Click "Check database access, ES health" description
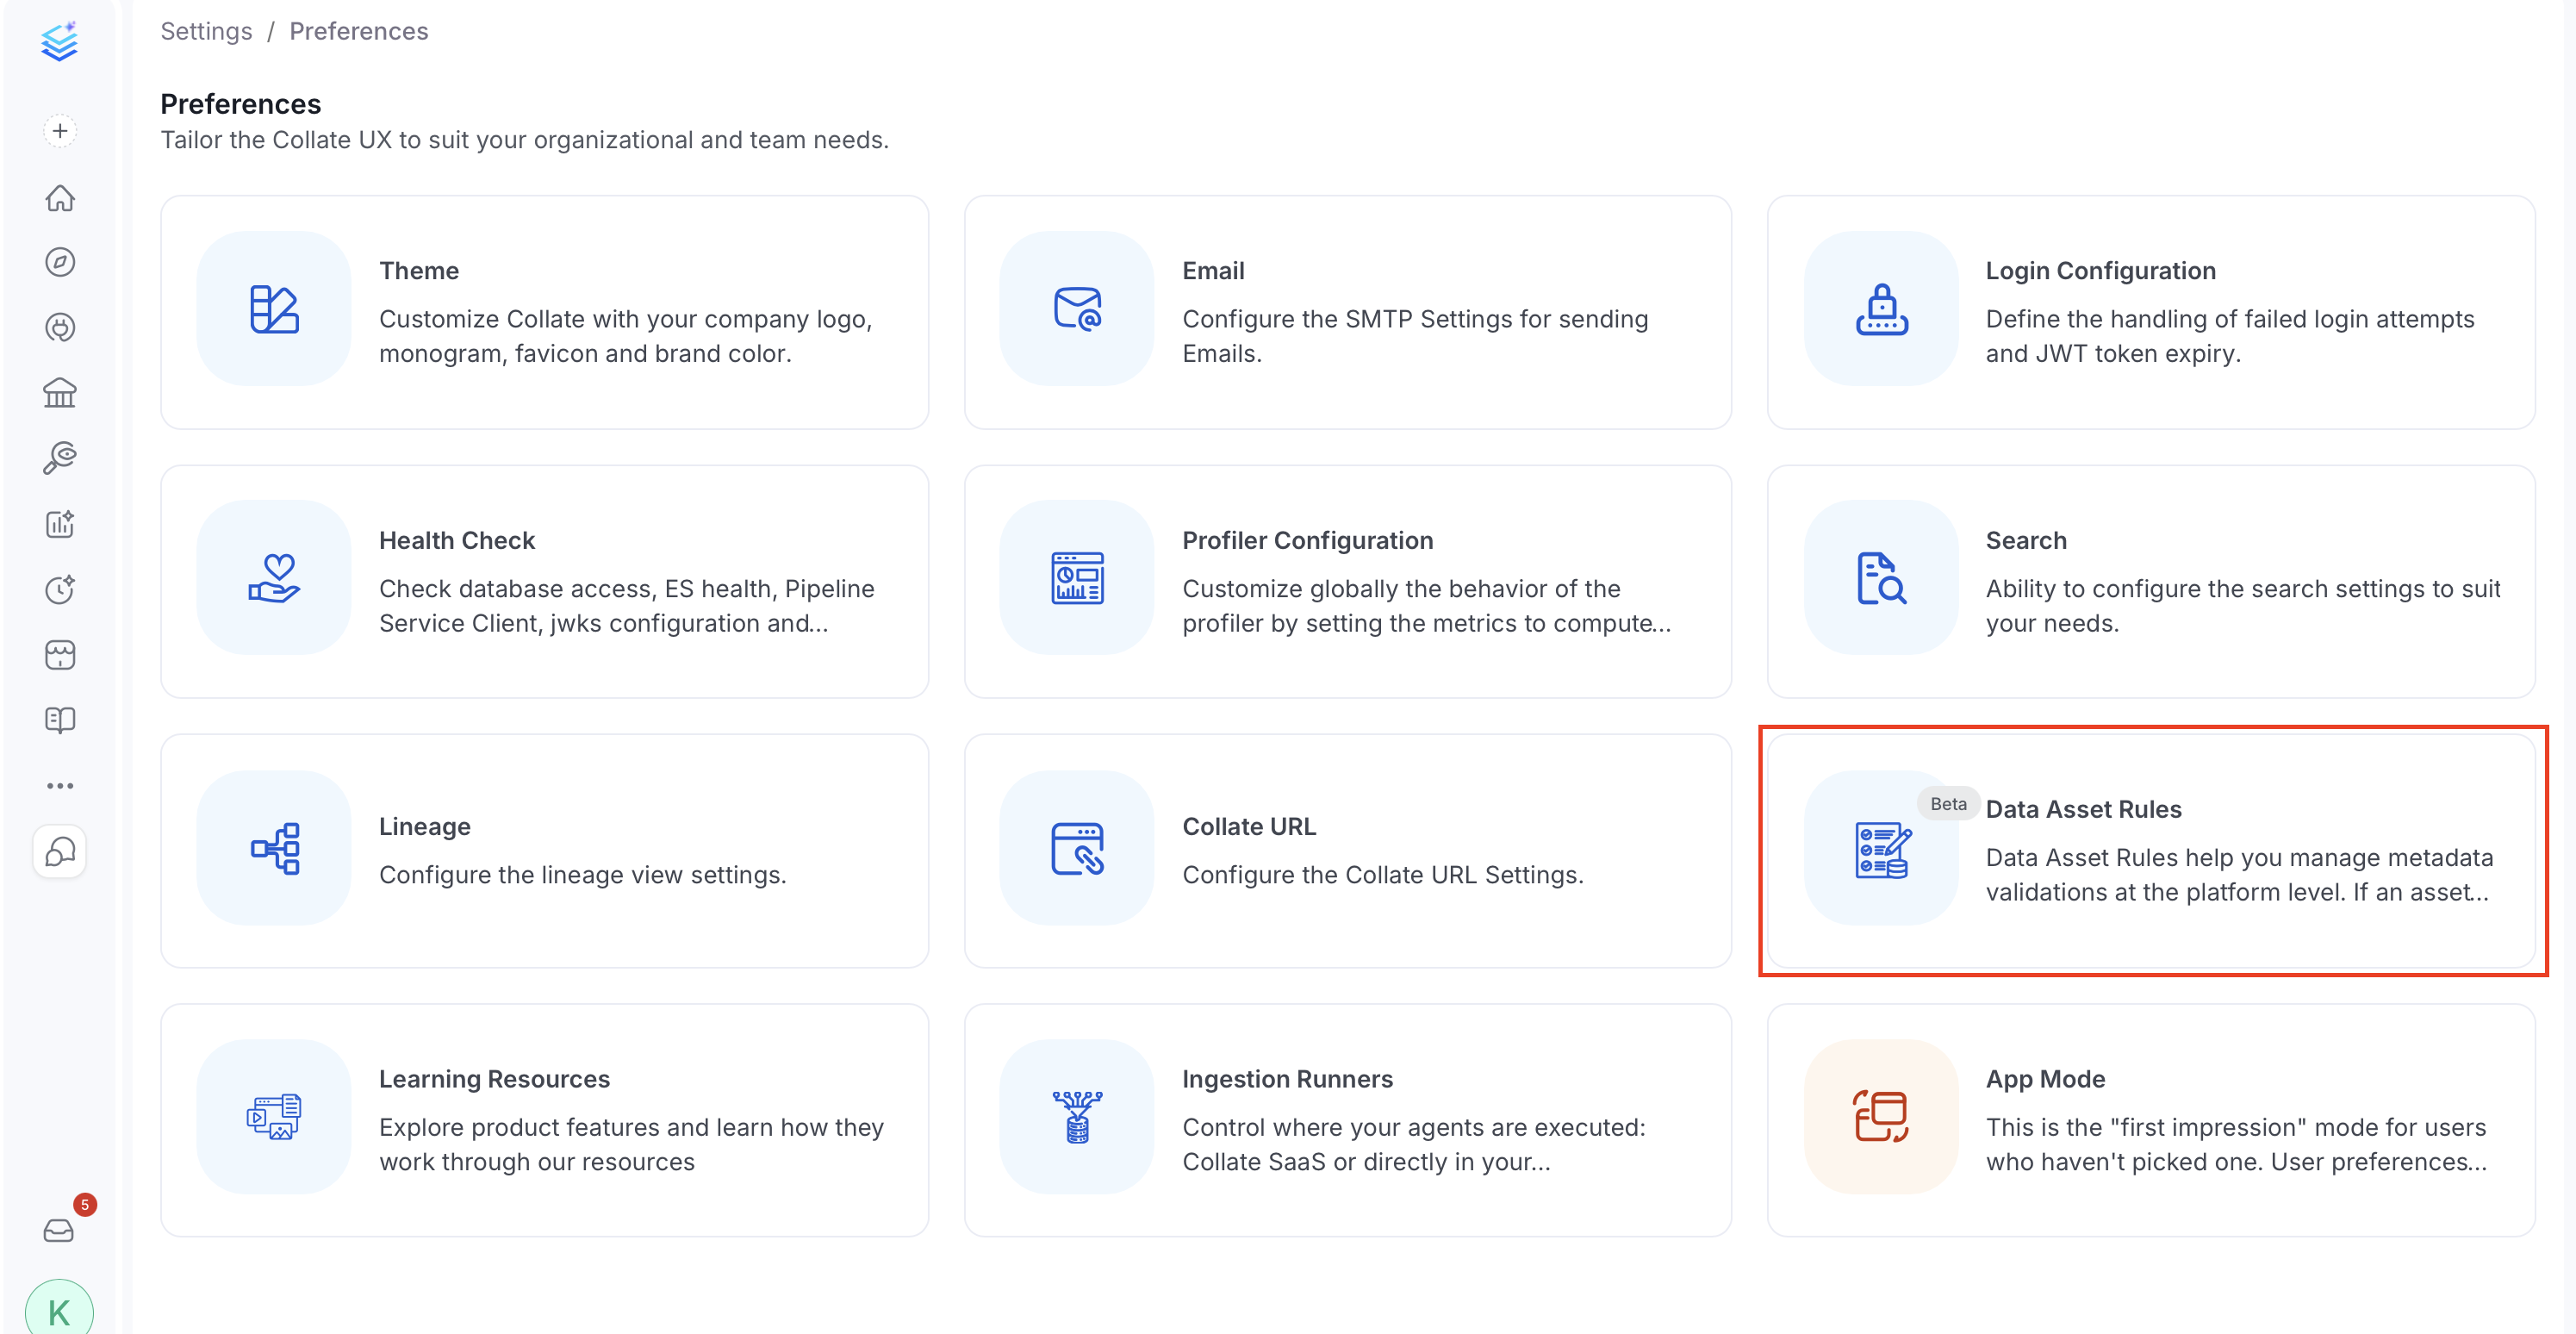This screenshot has width=2576, height=1334. tap(626, 606)
